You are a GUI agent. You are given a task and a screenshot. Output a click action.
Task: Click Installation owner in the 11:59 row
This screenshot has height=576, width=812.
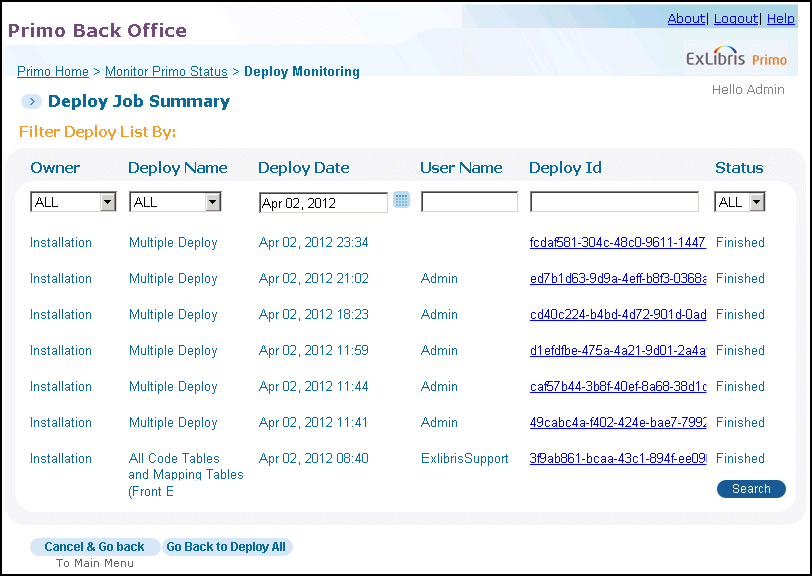pos(61,351)
